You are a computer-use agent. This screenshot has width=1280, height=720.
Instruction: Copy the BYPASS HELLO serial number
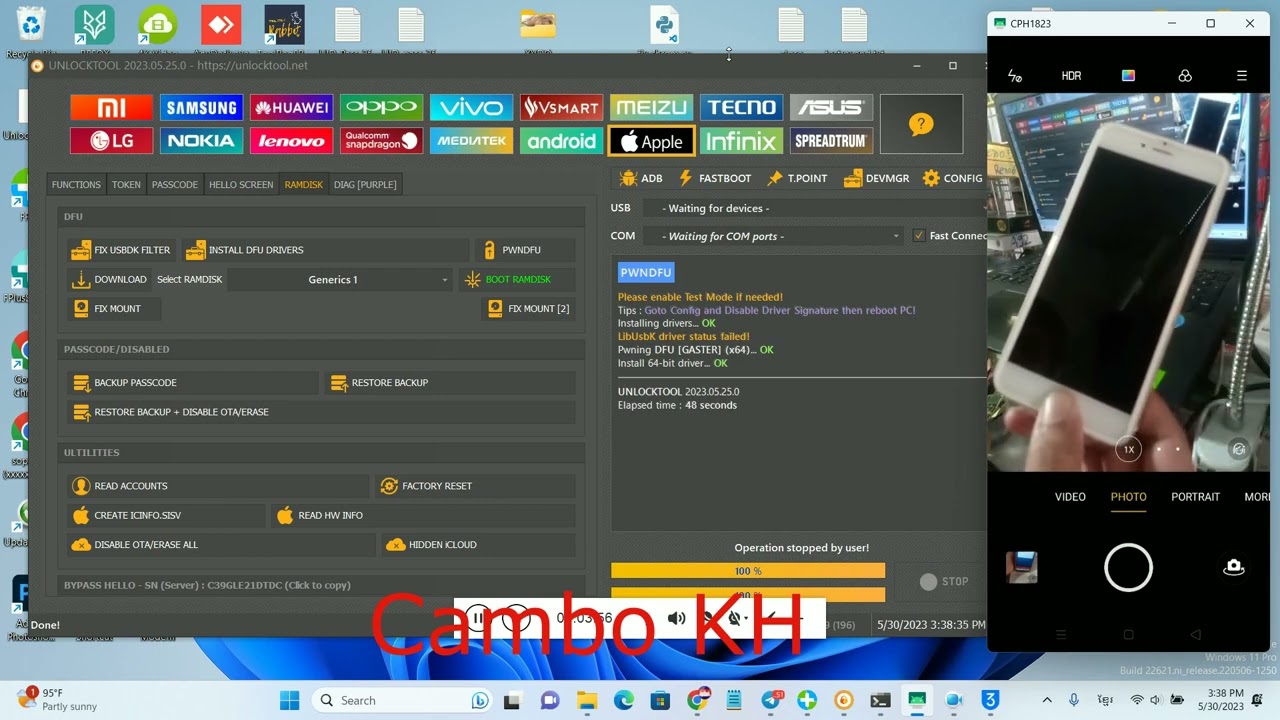(207, 585)
